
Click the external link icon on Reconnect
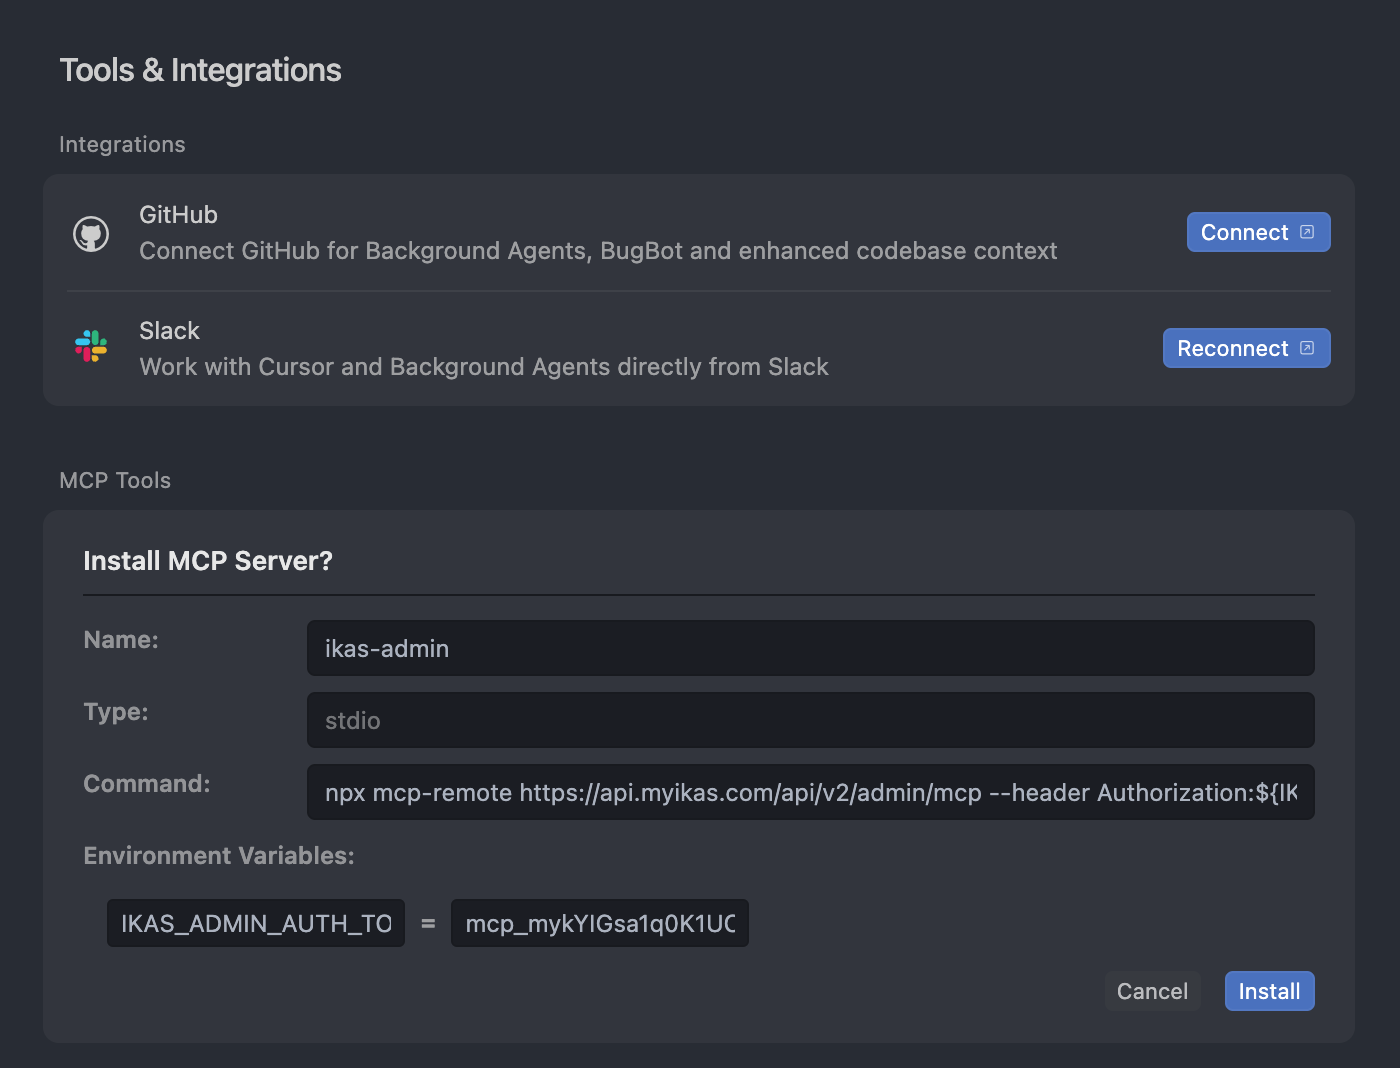1307,348
